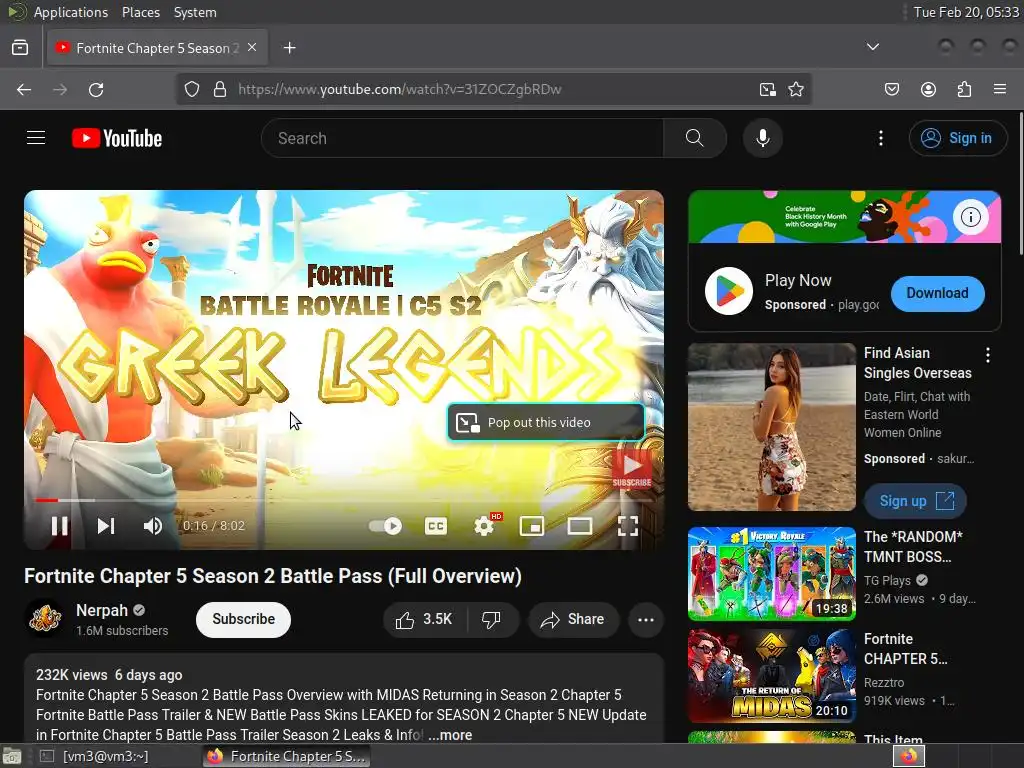Pause the video playback
This screenshot has height=768, width=1024.
click(x=59, y=526)
